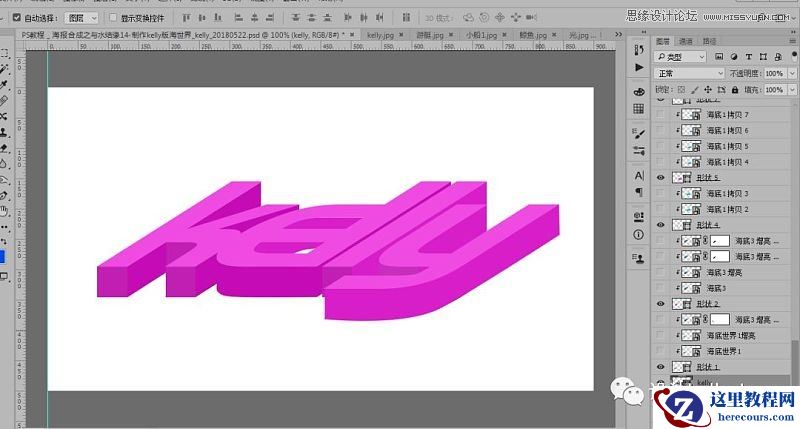The height and width of the screenshot is (429, 800).
Task: Switch to the 鲸鱼.jpg document tab
Action: click(x=533, y=35)
